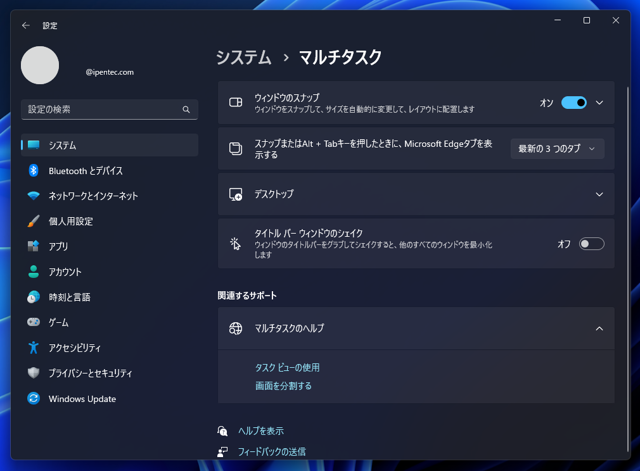
Task: Click the vertical scrollbar on right
Action: 627,269
